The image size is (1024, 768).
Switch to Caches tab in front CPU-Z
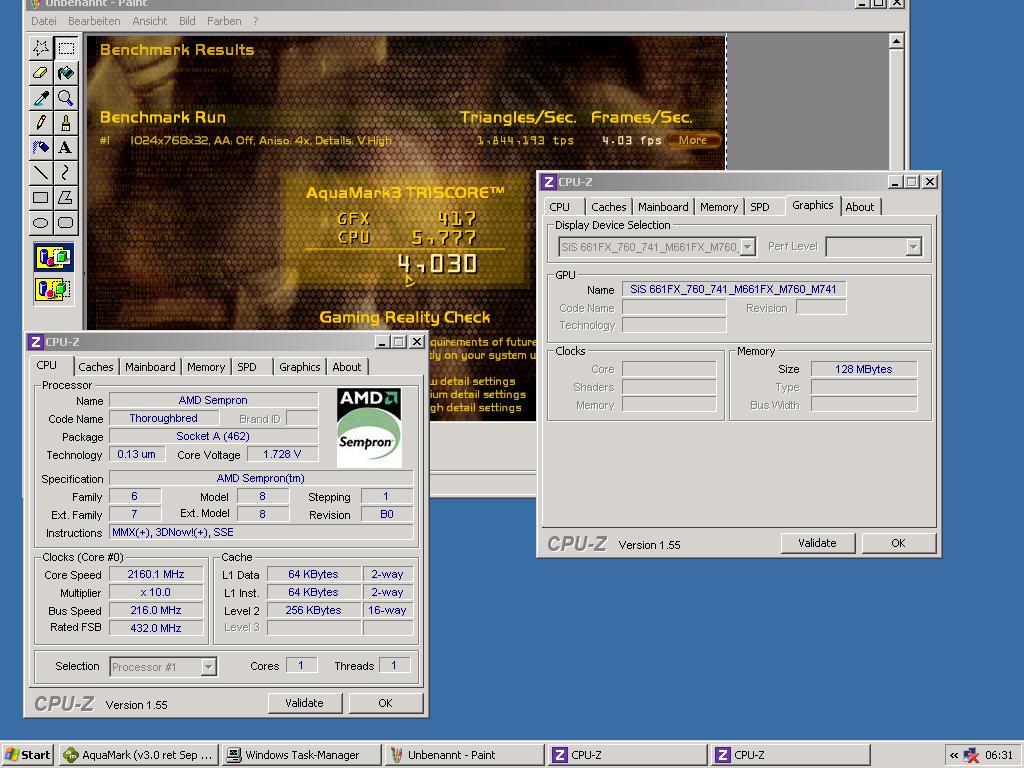pos(95,367)
